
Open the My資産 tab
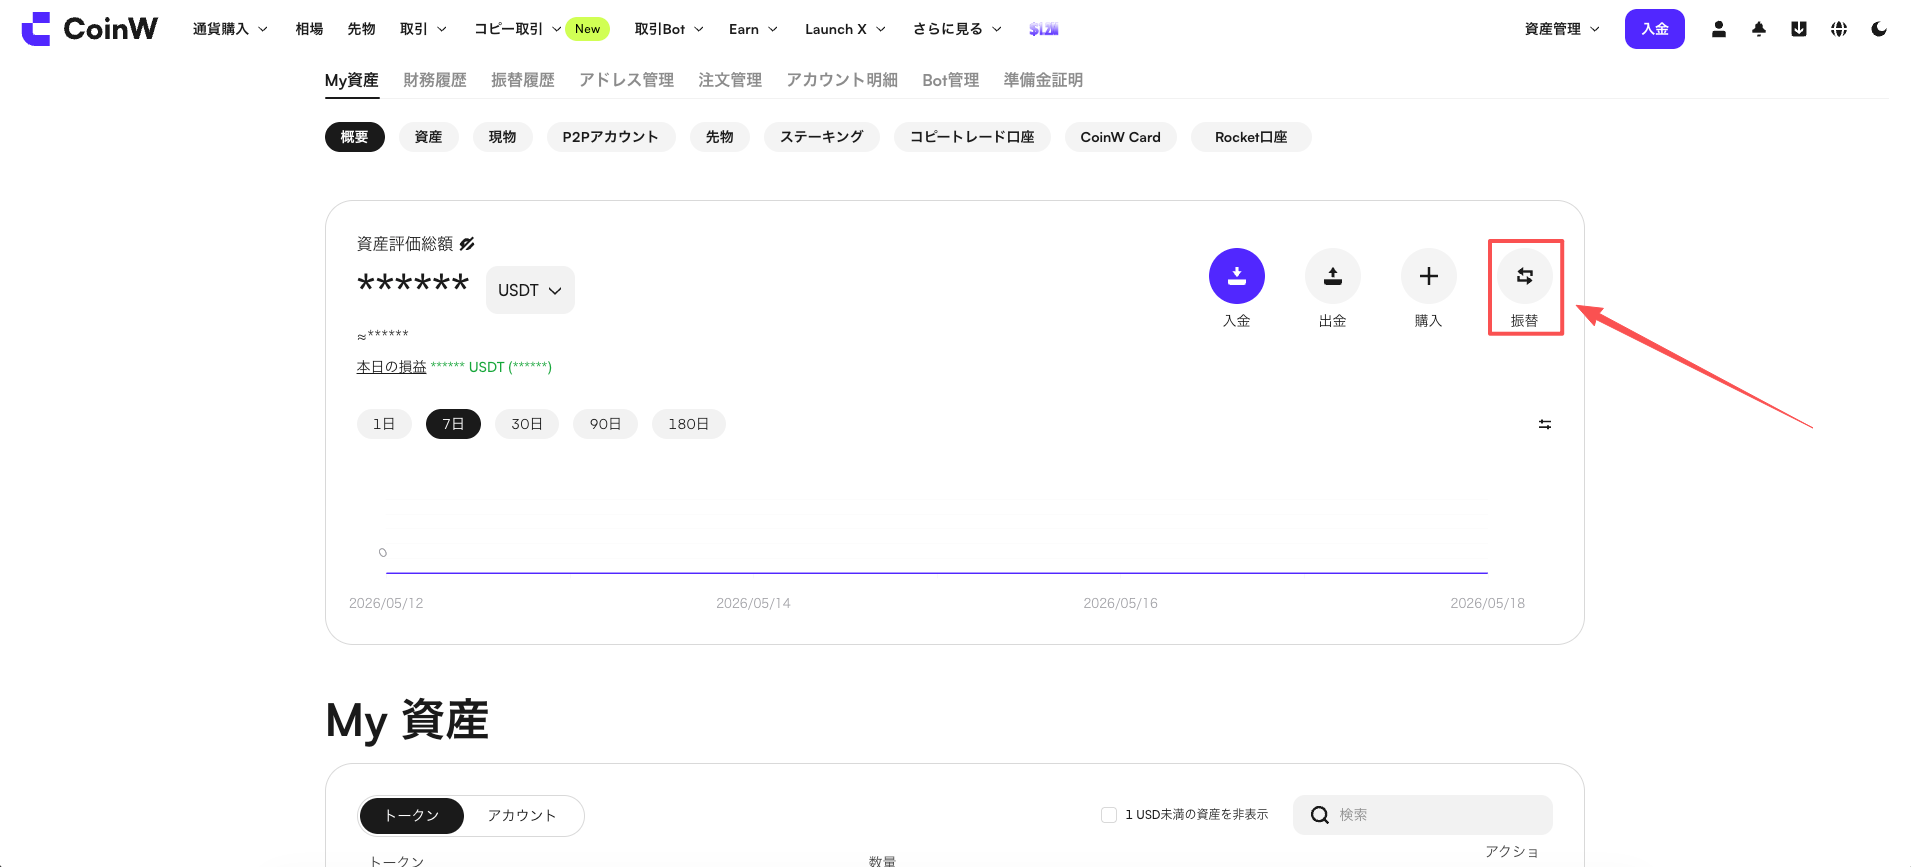pyautogui.click(x=352, y=80)
